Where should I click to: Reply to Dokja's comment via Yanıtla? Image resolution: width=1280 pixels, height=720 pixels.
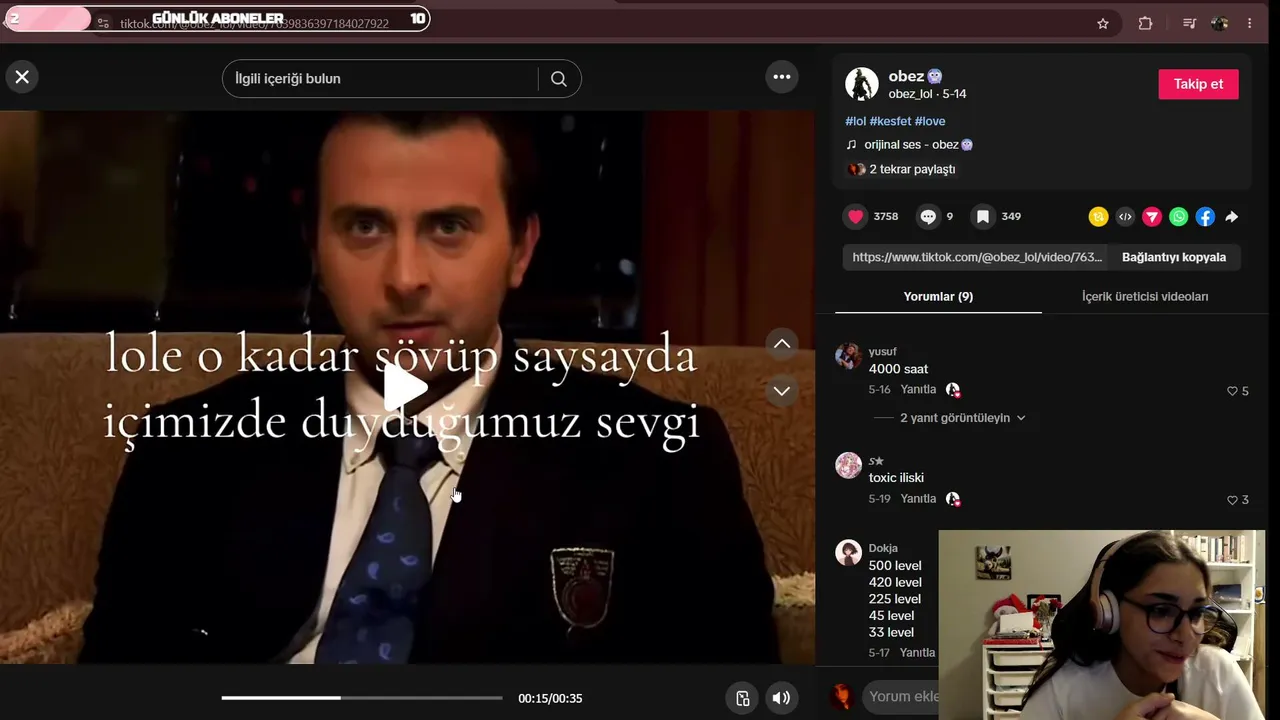pyautogui.click(x=917, y=653)
